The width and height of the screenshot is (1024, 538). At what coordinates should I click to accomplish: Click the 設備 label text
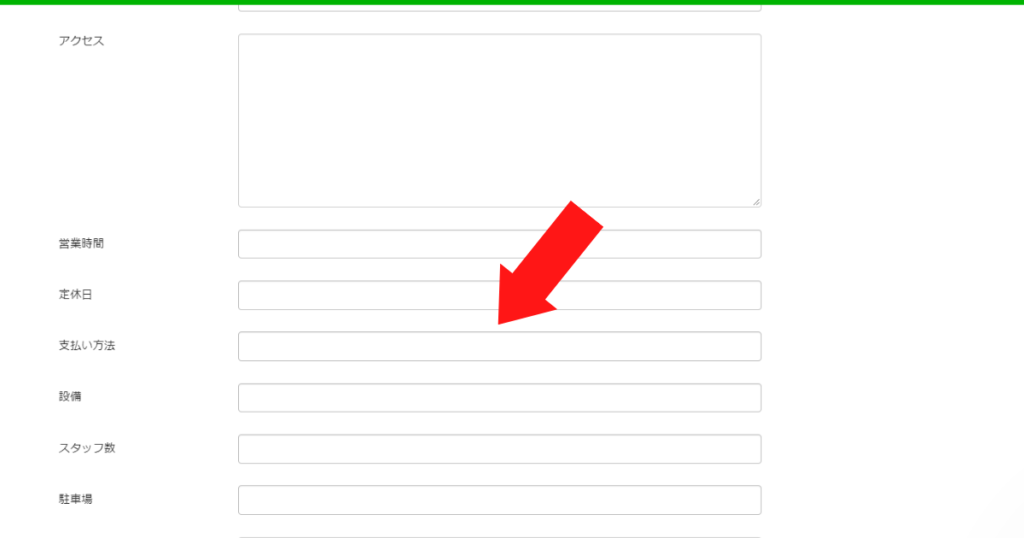70,396
